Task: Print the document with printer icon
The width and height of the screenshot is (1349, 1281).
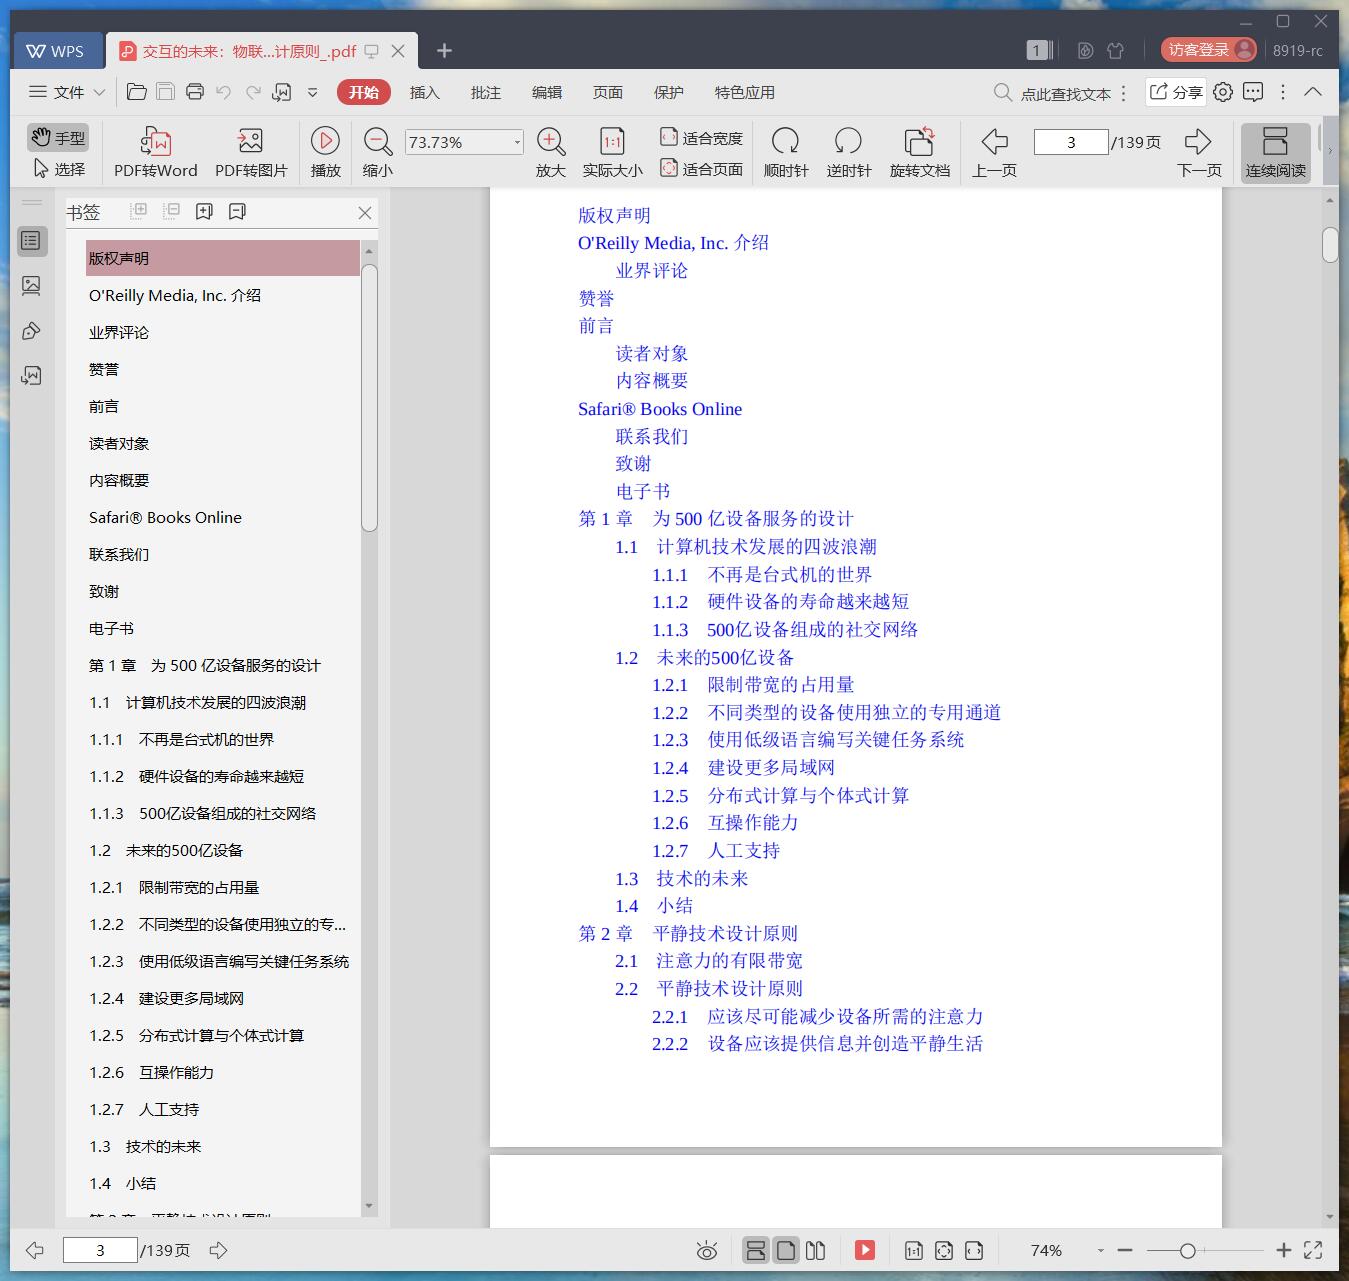Action: coord(195,92)
